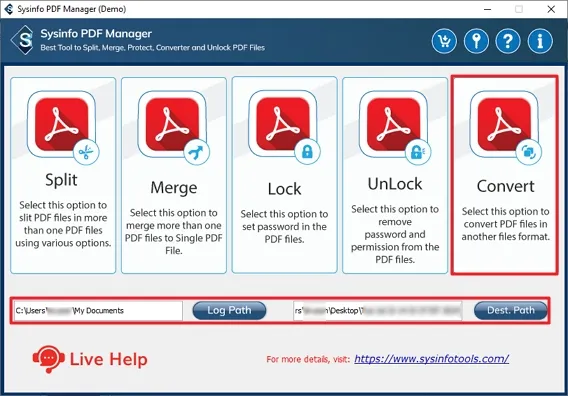Click the Convert title text

tap(505, 186)
